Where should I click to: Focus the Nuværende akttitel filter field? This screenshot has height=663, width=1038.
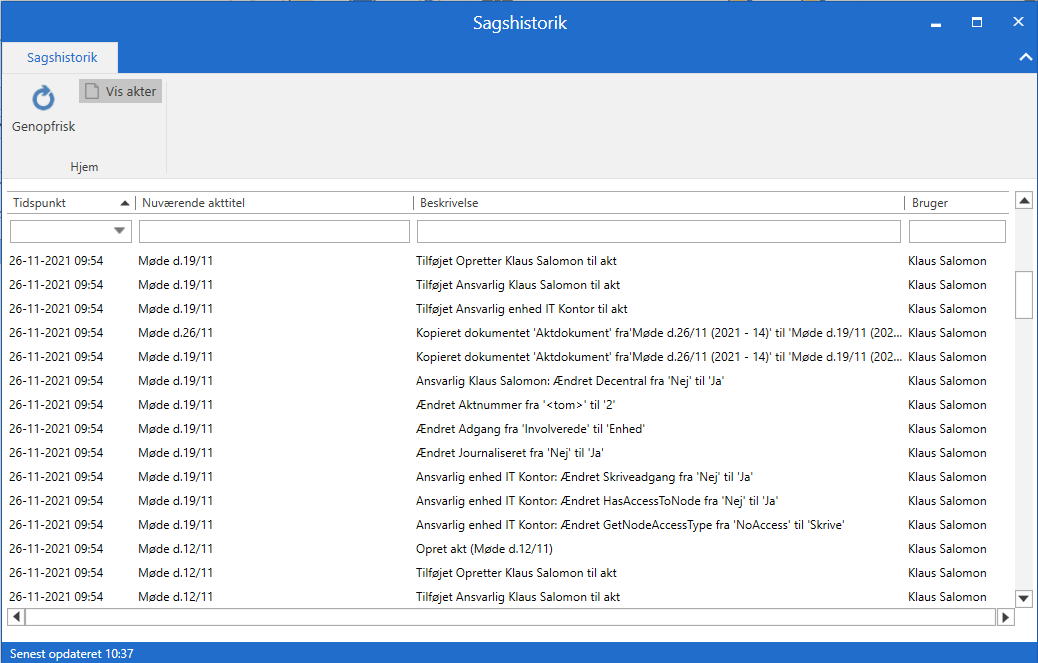pyautogui.click(x=274, y=232)
